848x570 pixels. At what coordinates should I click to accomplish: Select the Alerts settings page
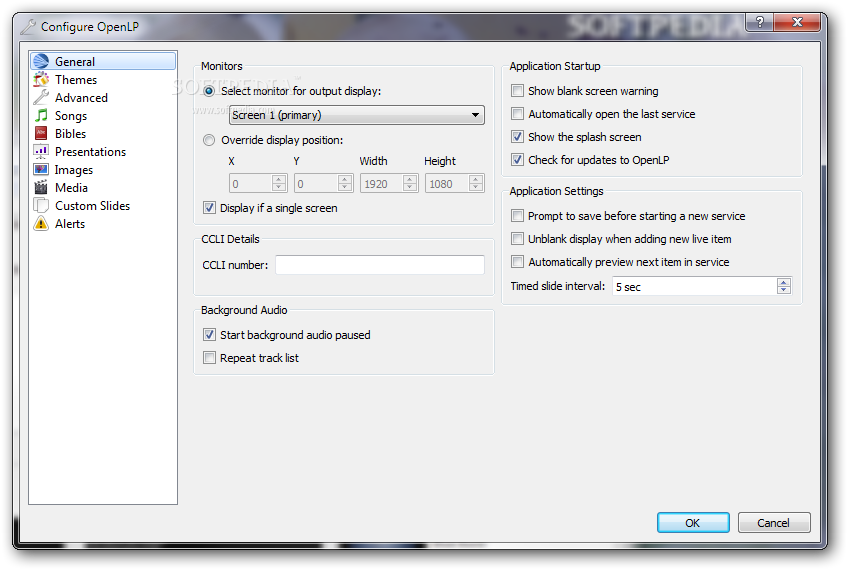tap(103, 223)
